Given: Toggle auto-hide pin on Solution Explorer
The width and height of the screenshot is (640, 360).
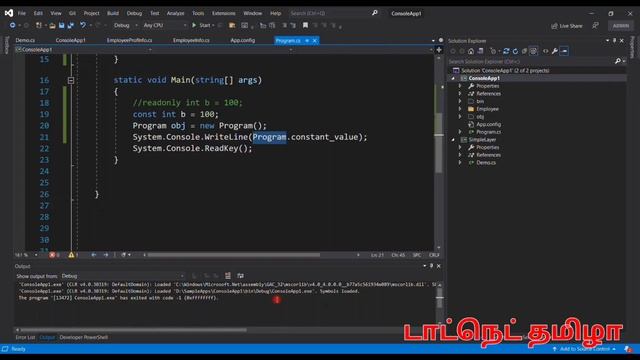Looking at the screenshot, I should pos(614,41).
